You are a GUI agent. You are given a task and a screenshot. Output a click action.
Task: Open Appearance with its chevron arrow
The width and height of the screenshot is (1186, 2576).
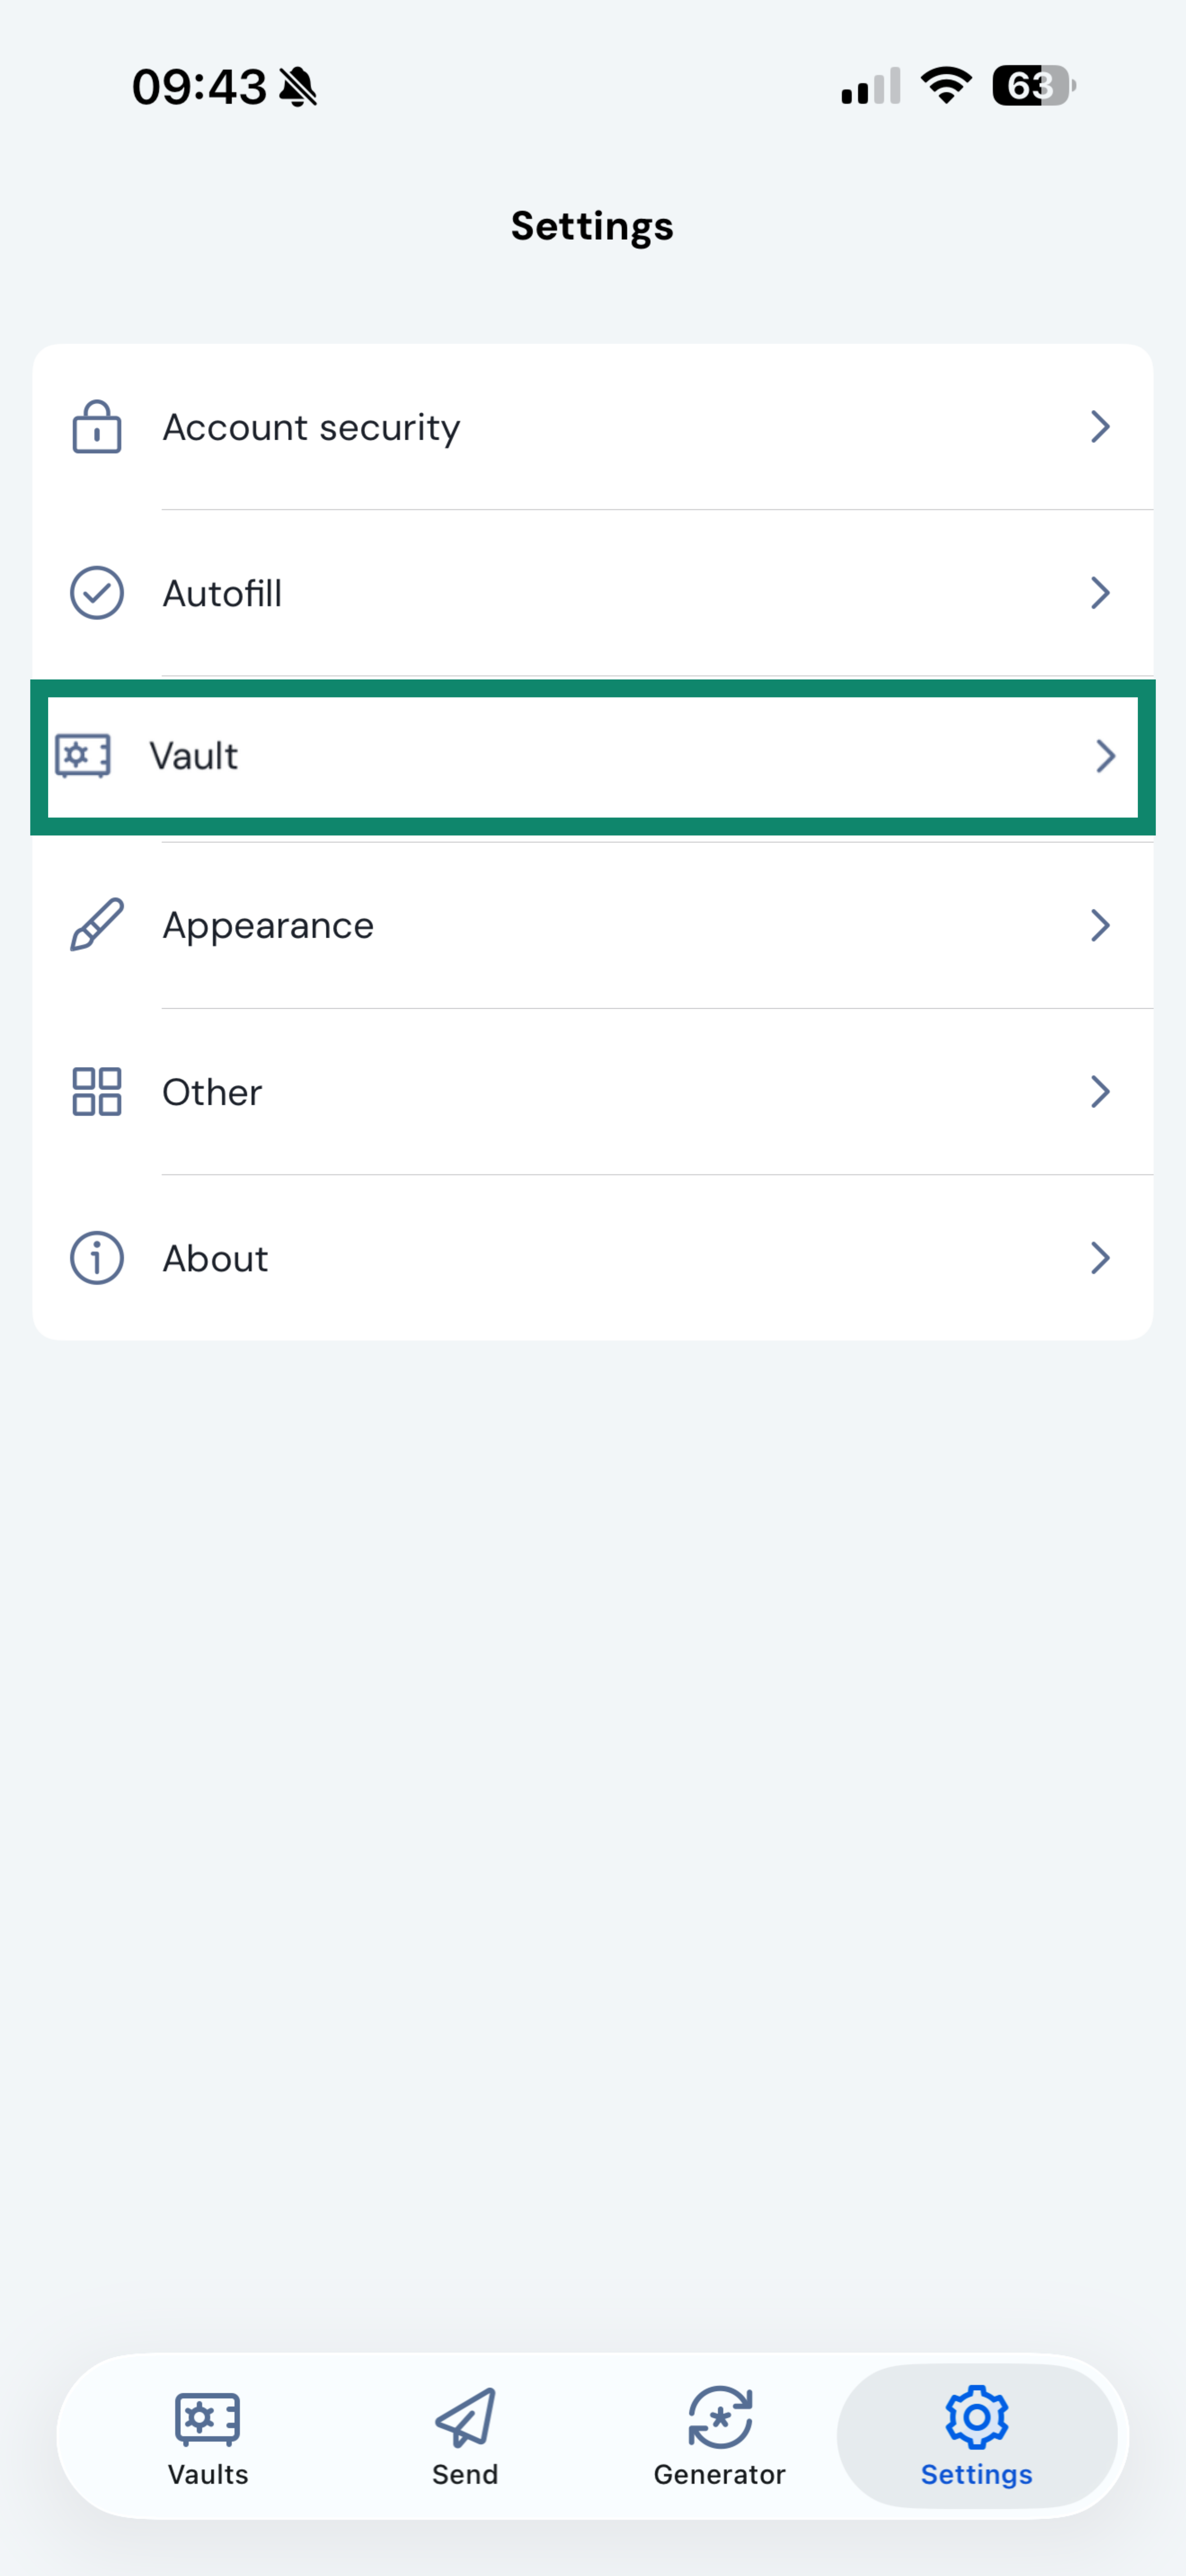pos(1100,925)
